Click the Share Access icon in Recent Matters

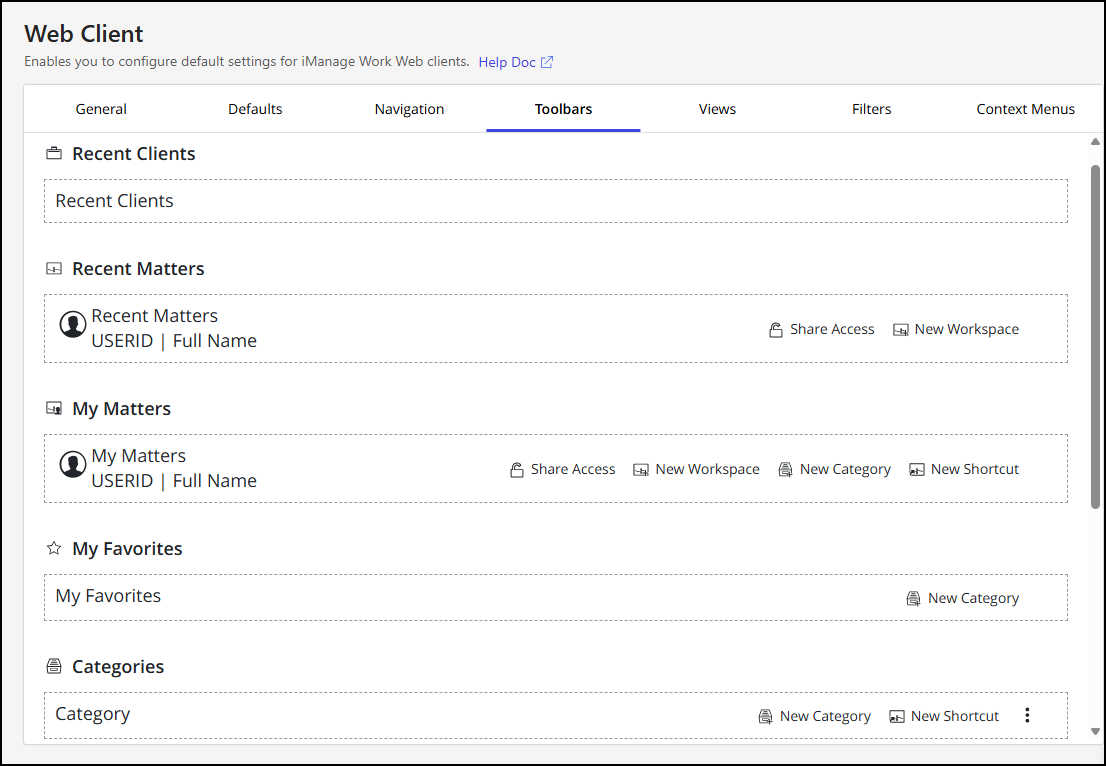(x=775, y=330)
